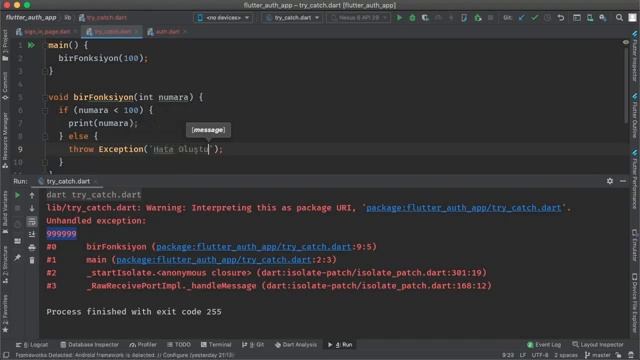
Task: Select try_catch.dart tab in Run panel
Action: [x=68, y=181]
